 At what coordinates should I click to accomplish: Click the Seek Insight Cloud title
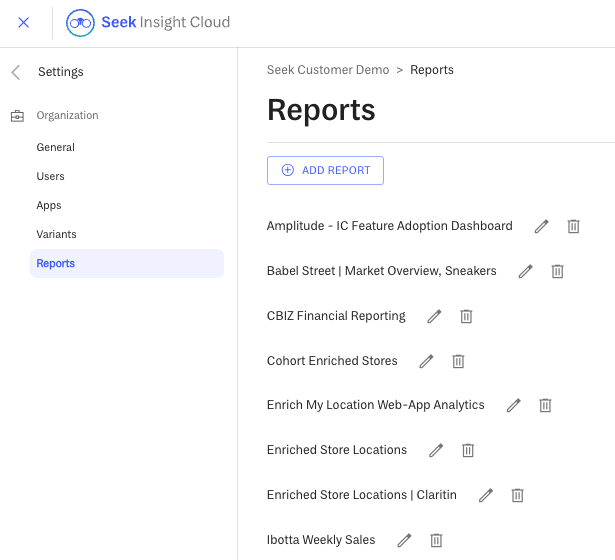[x=166, y=22]
